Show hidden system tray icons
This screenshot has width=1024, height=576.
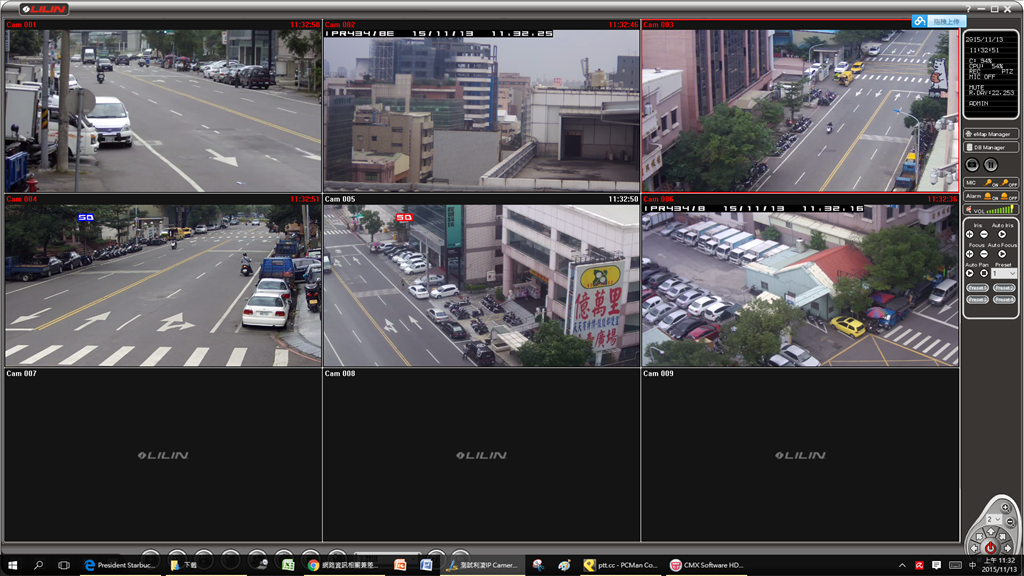click(903, 565)
